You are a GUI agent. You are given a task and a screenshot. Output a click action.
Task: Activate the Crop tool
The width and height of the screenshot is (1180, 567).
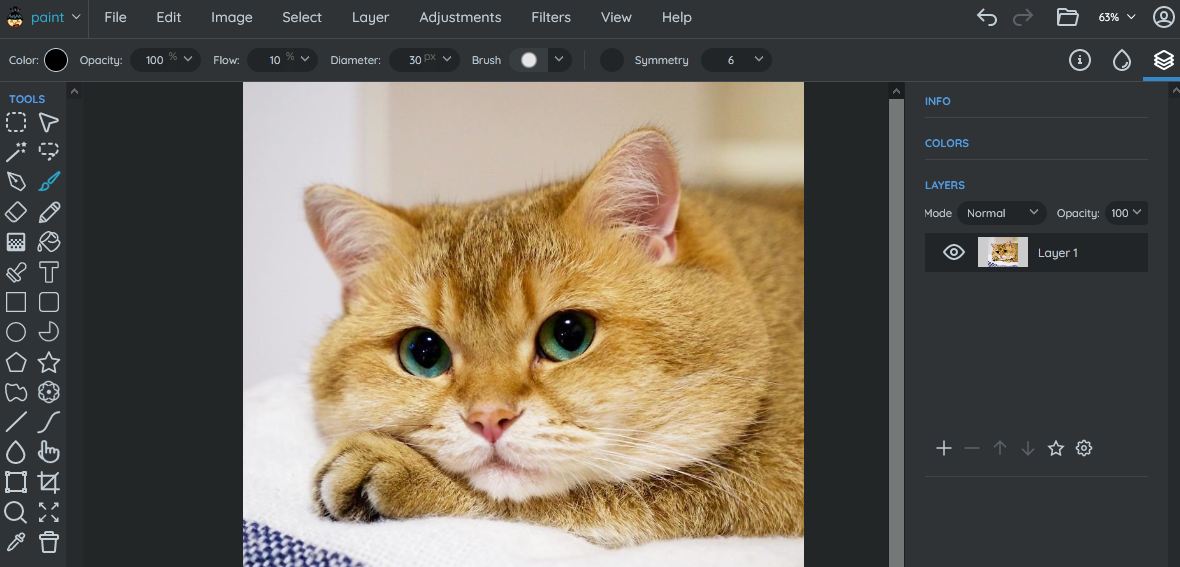[x=49, y=482]
